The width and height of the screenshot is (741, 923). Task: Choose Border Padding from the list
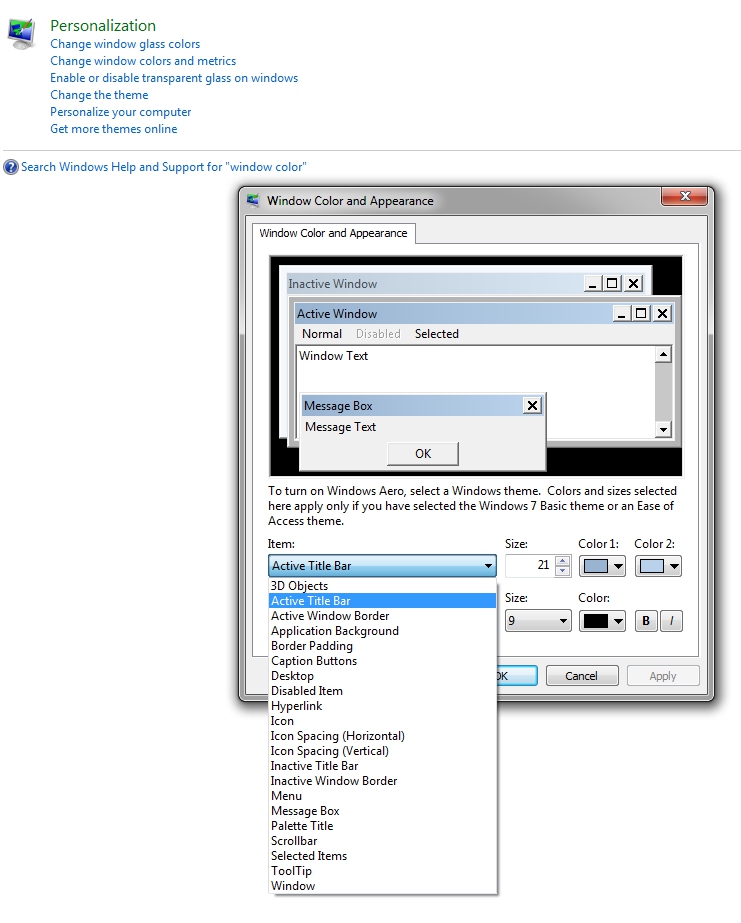pyautogui.click(x=382, y=646)
